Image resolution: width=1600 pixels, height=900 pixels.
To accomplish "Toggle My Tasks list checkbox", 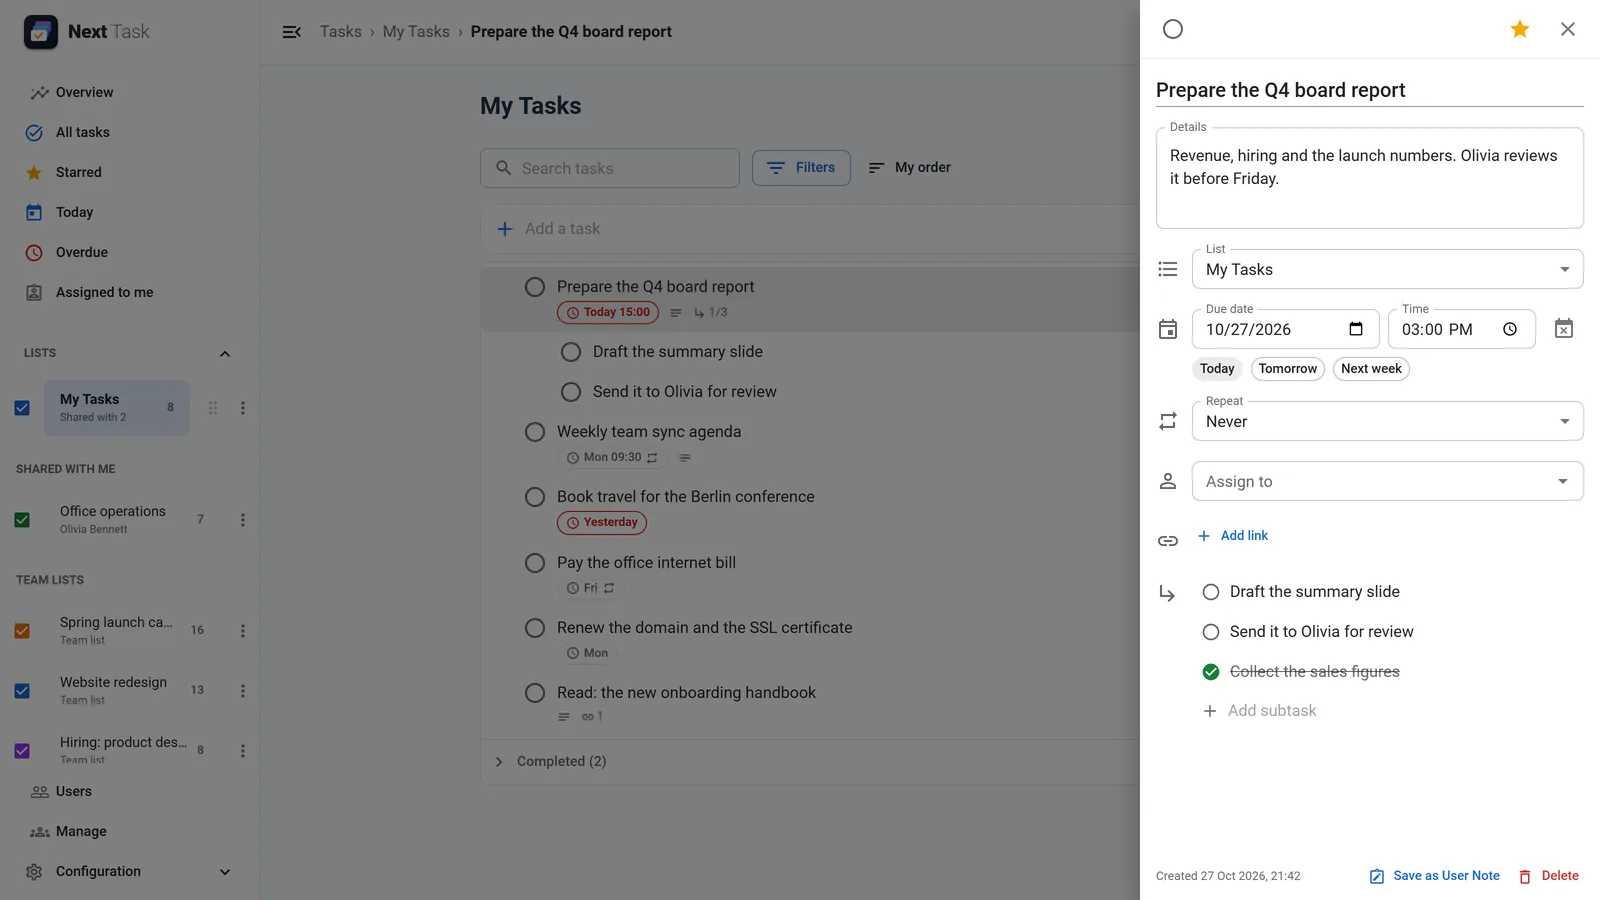I will (x=22, y=408).
